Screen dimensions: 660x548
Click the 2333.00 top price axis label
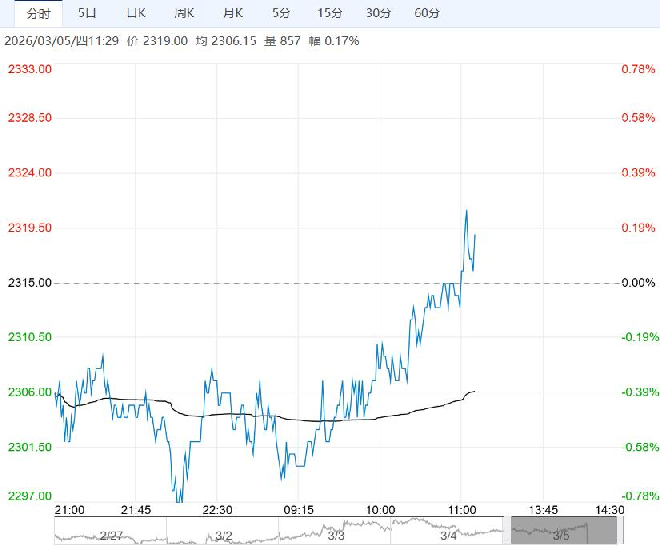pos(30,69)
